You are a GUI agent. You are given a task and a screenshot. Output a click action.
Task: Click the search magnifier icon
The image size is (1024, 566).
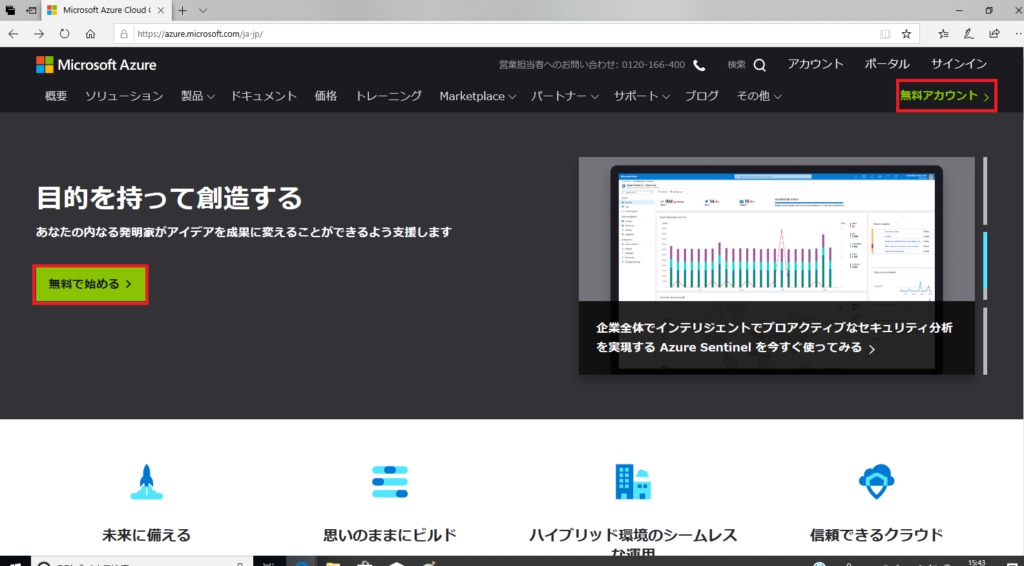(x=760, y=65)
